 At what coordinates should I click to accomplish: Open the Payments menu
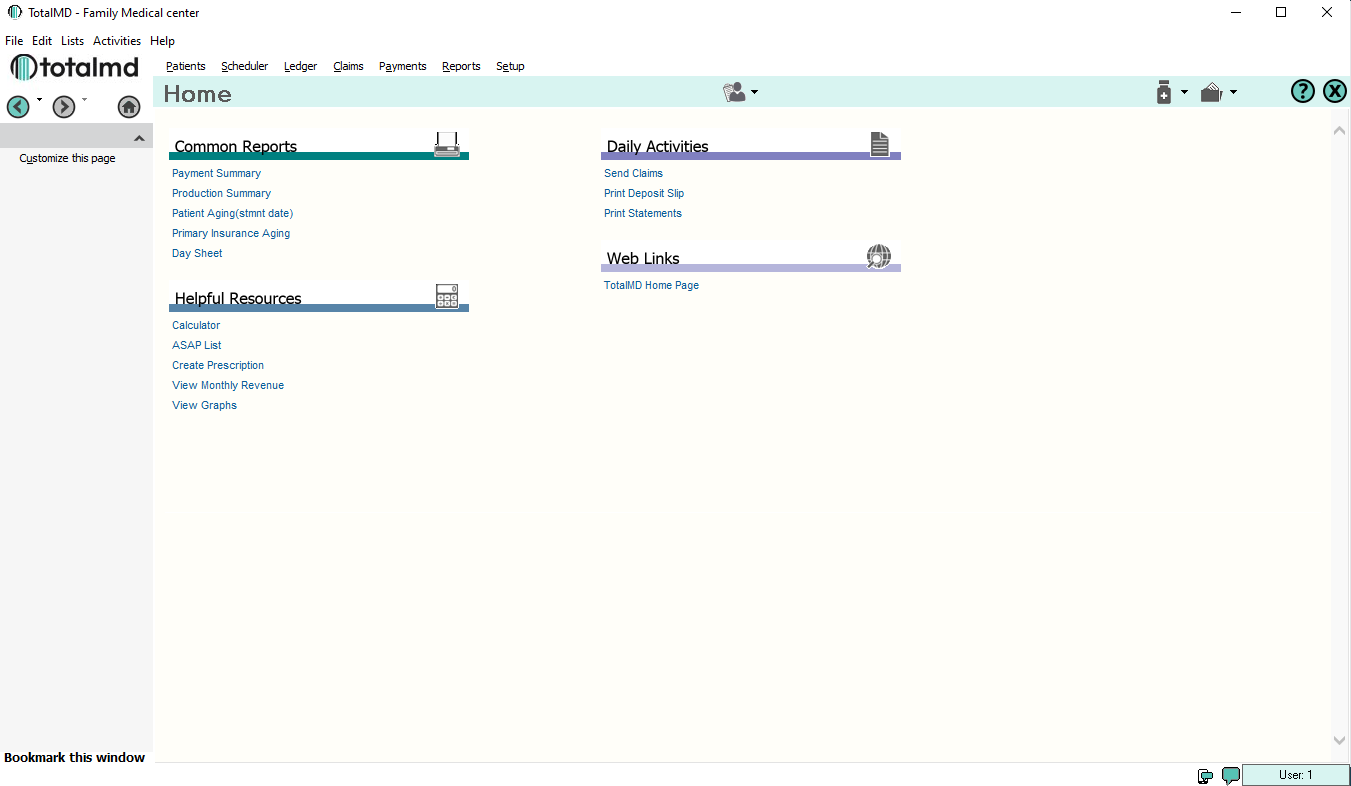(x=403, y=66)
